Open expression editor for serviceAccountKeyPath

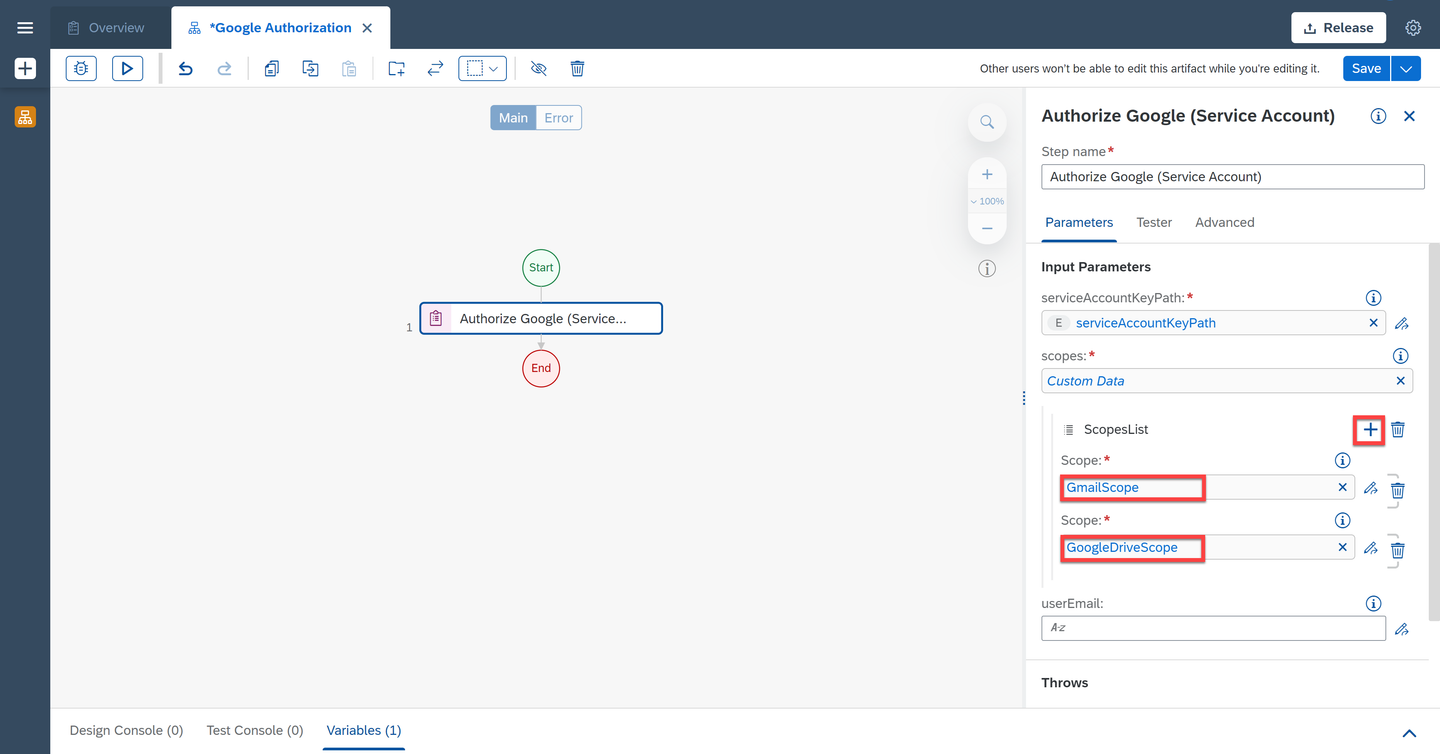pos(1402,323)
